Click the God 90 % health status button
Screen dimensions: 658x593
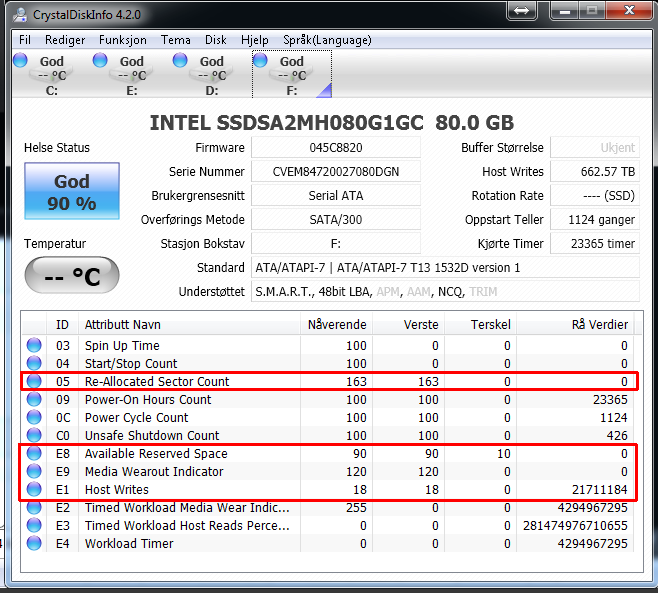click(72, 191)
